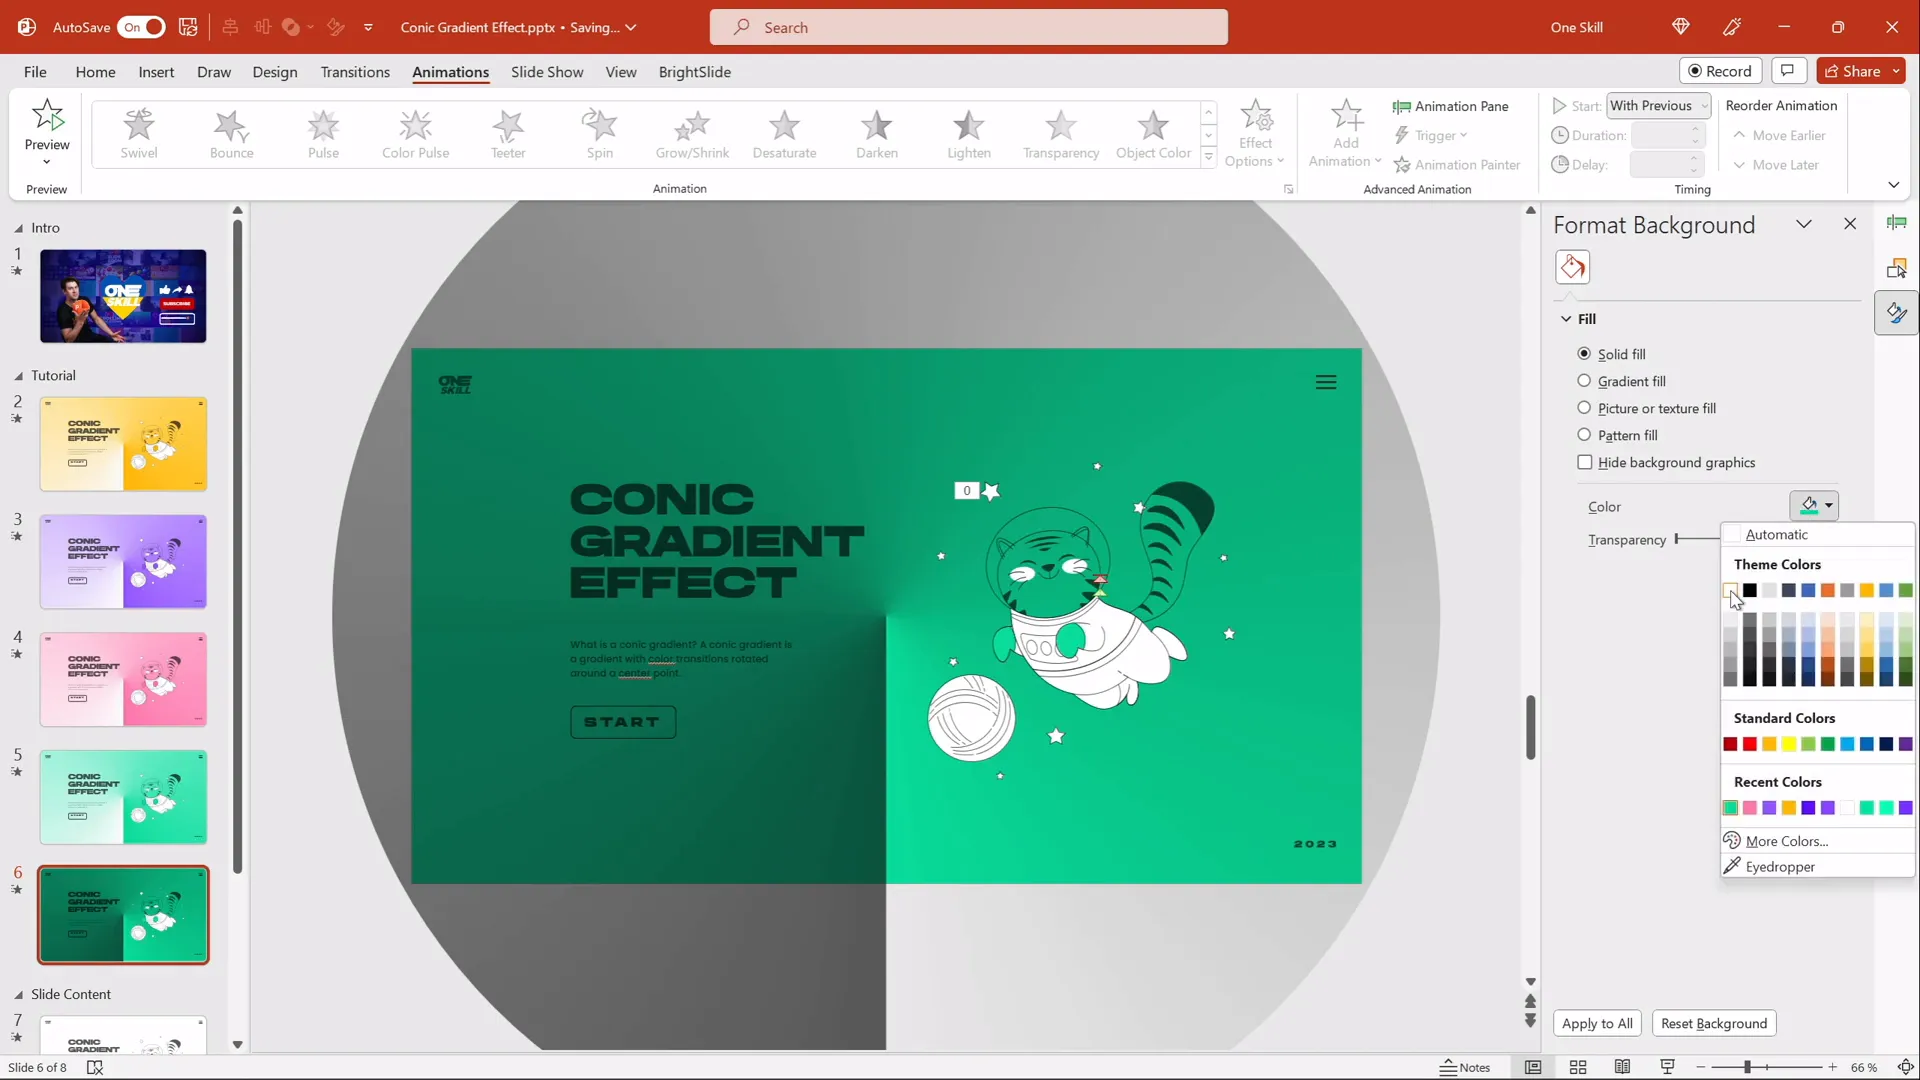Fit slide to current window
Image resolution: width=1920 pixels, height=1080 pixels.
1905,1067
